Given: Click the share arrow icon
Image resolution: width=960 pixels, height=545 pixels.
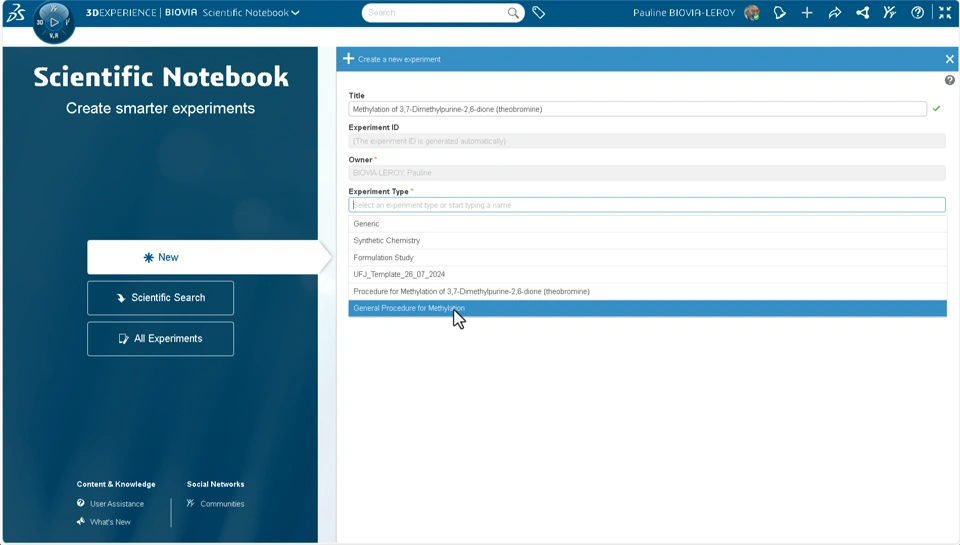Looking at the screenshot, I should click(x=834, y=12).
